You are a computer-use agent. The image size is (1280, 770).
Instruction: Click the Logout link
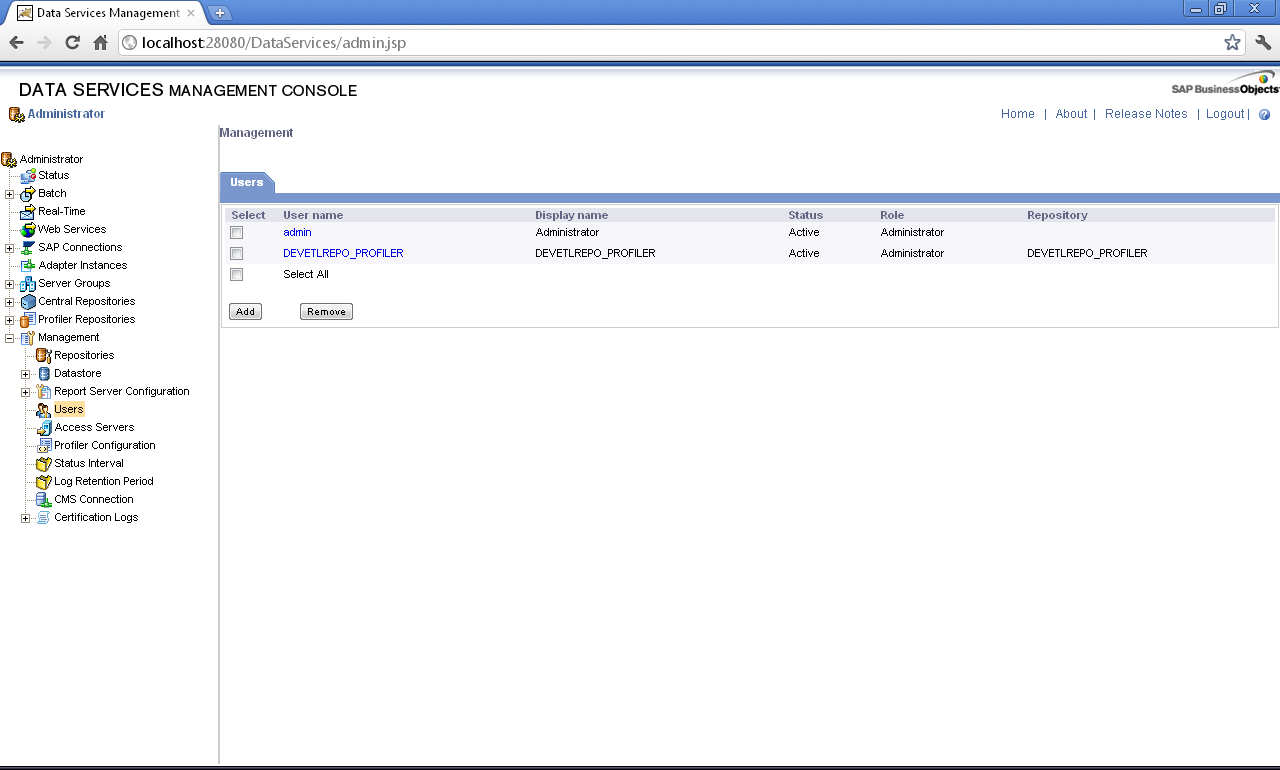tap(1225, 114)
